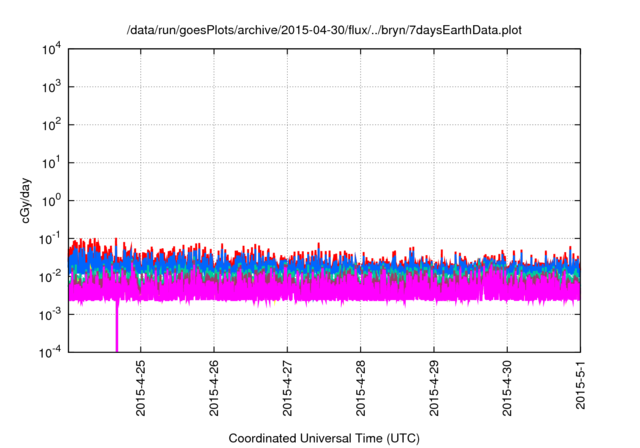Click the 2015-5-1 date tick label
Image resolution: width=640 pixels, height=448 pixels.
click(580, 385)
